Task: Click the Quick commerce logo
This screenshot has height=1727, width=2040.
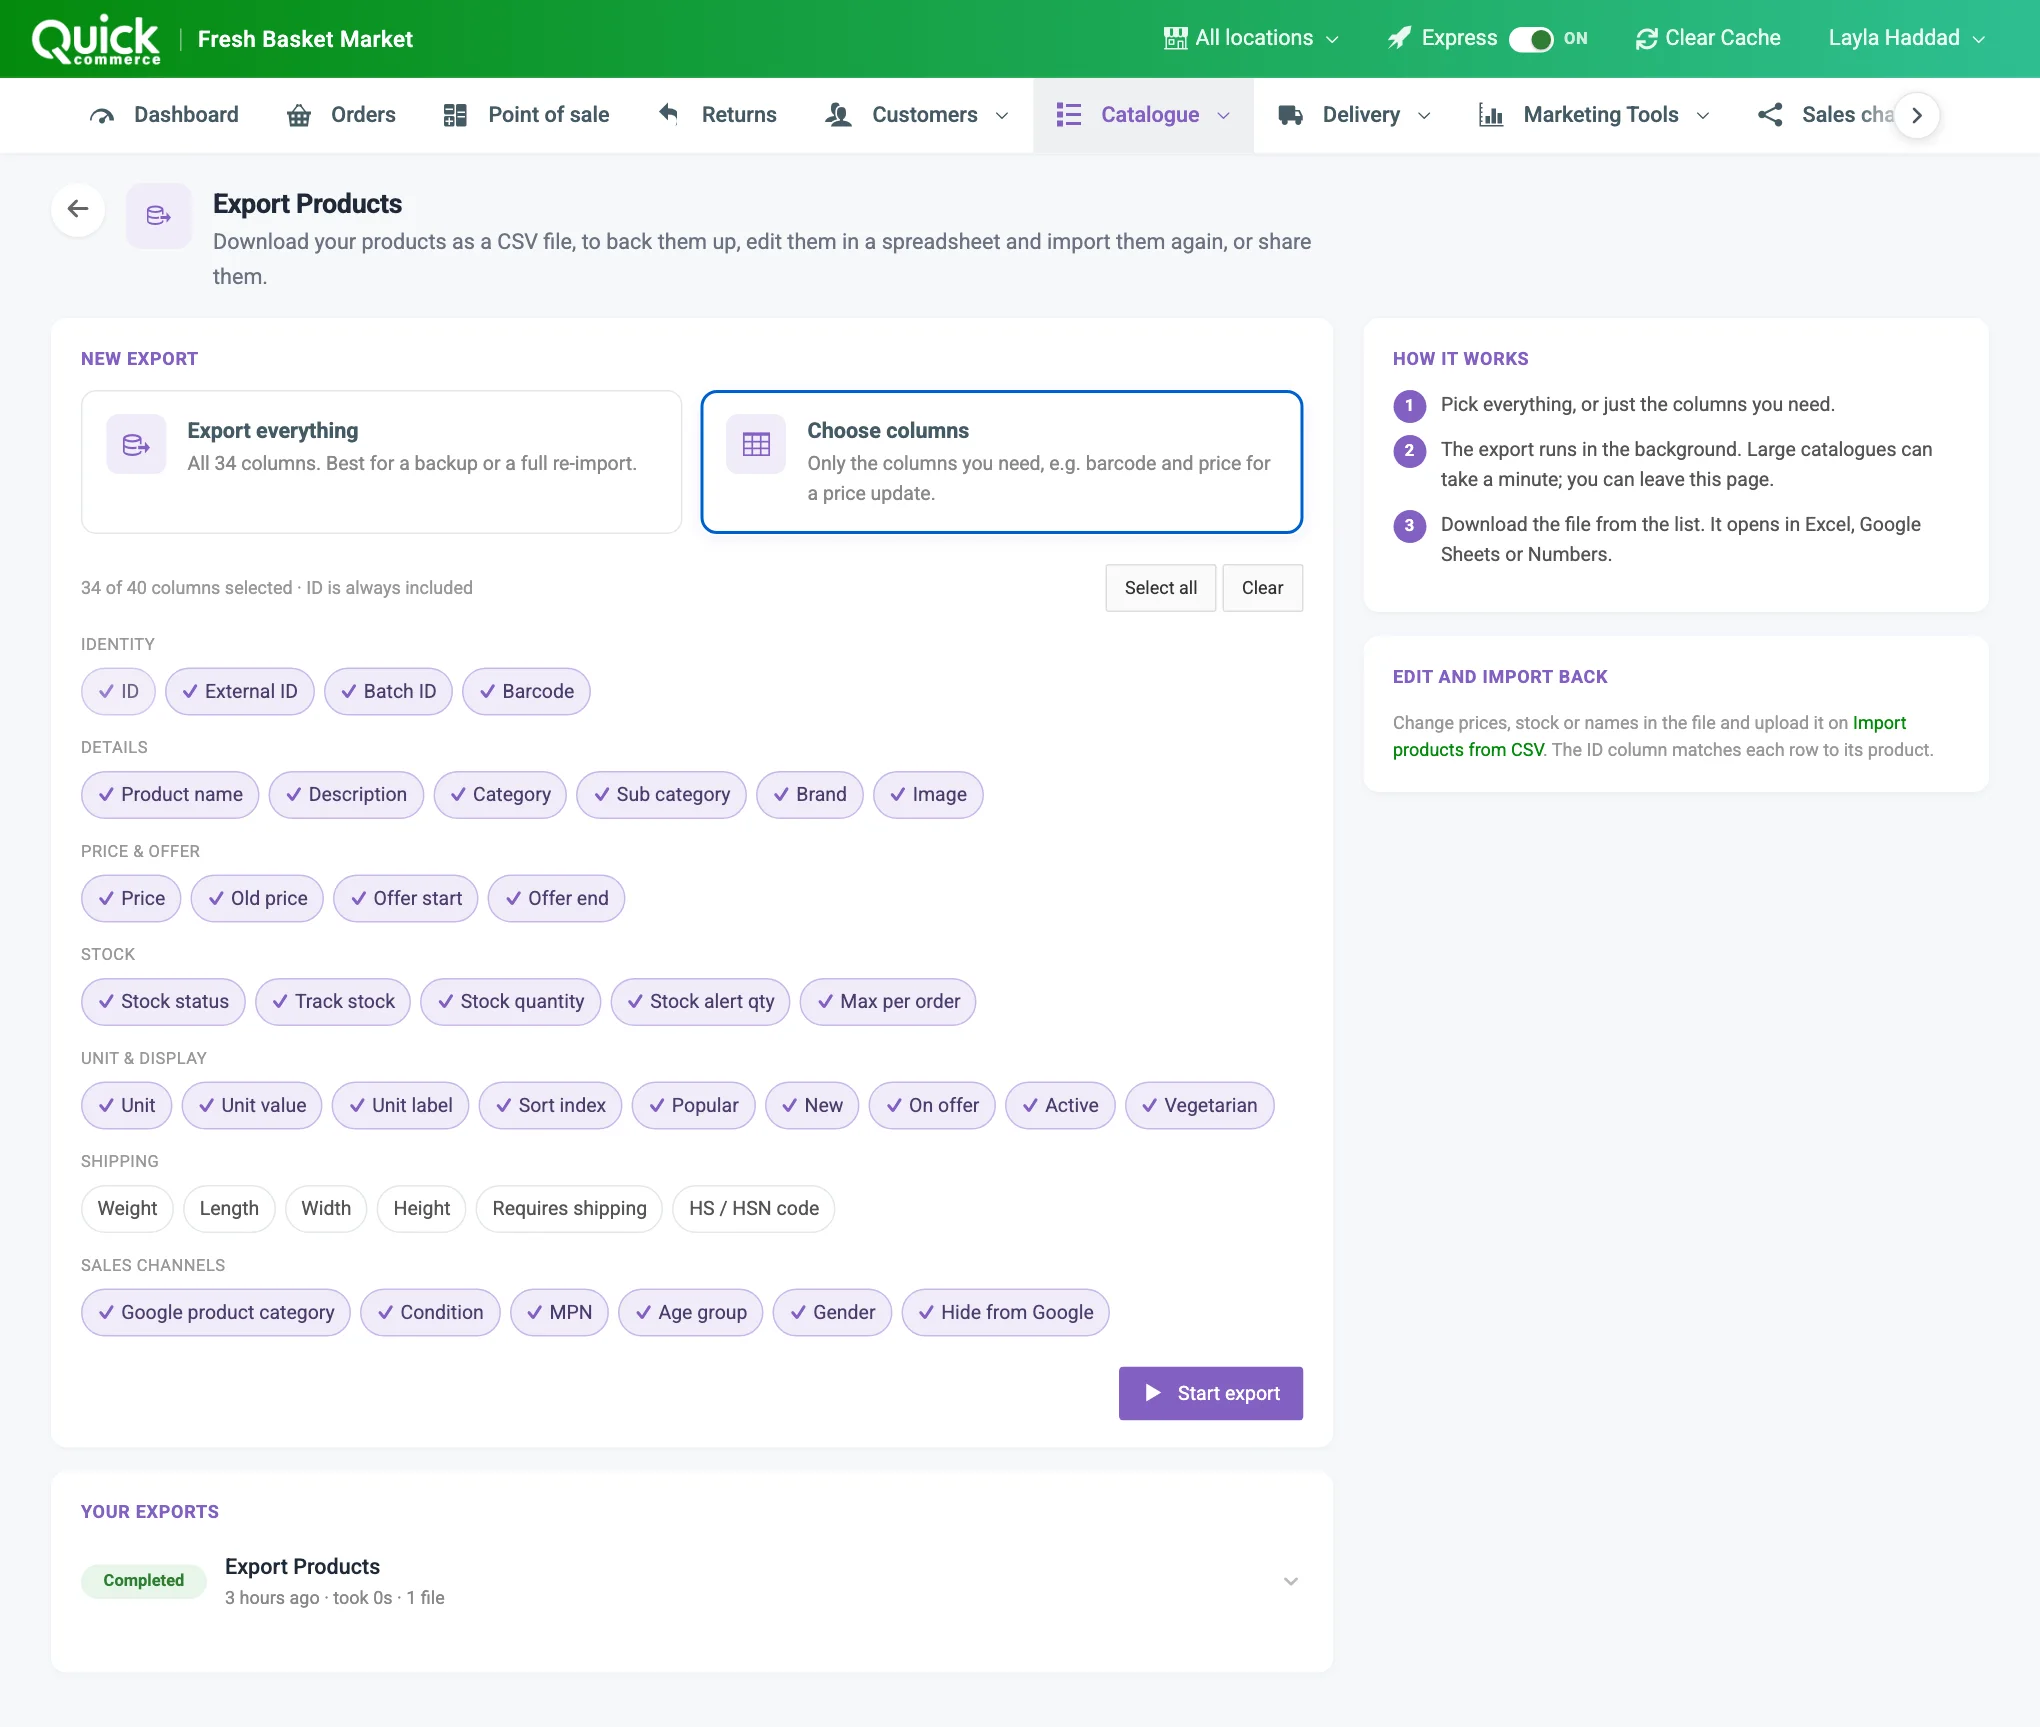Action: (x=96, y=40)
